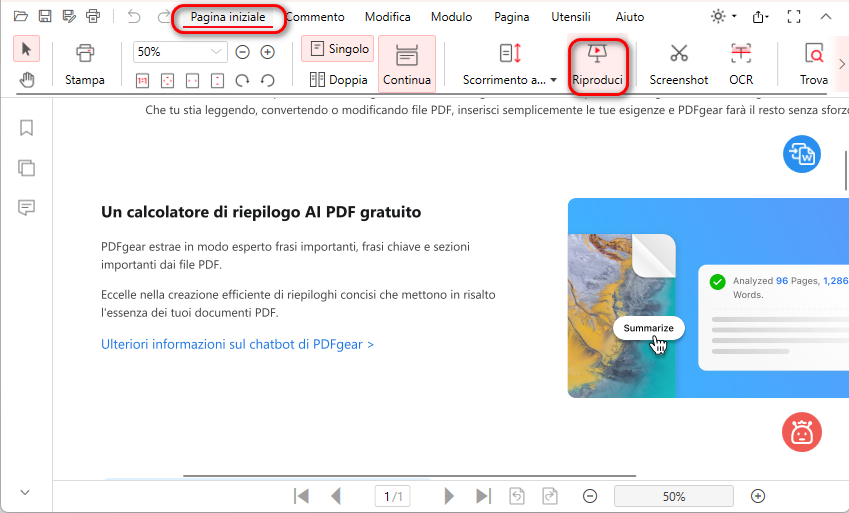Rotate the page counterclockwise
This screenshot has width=849, height=513.
point(267,81)
